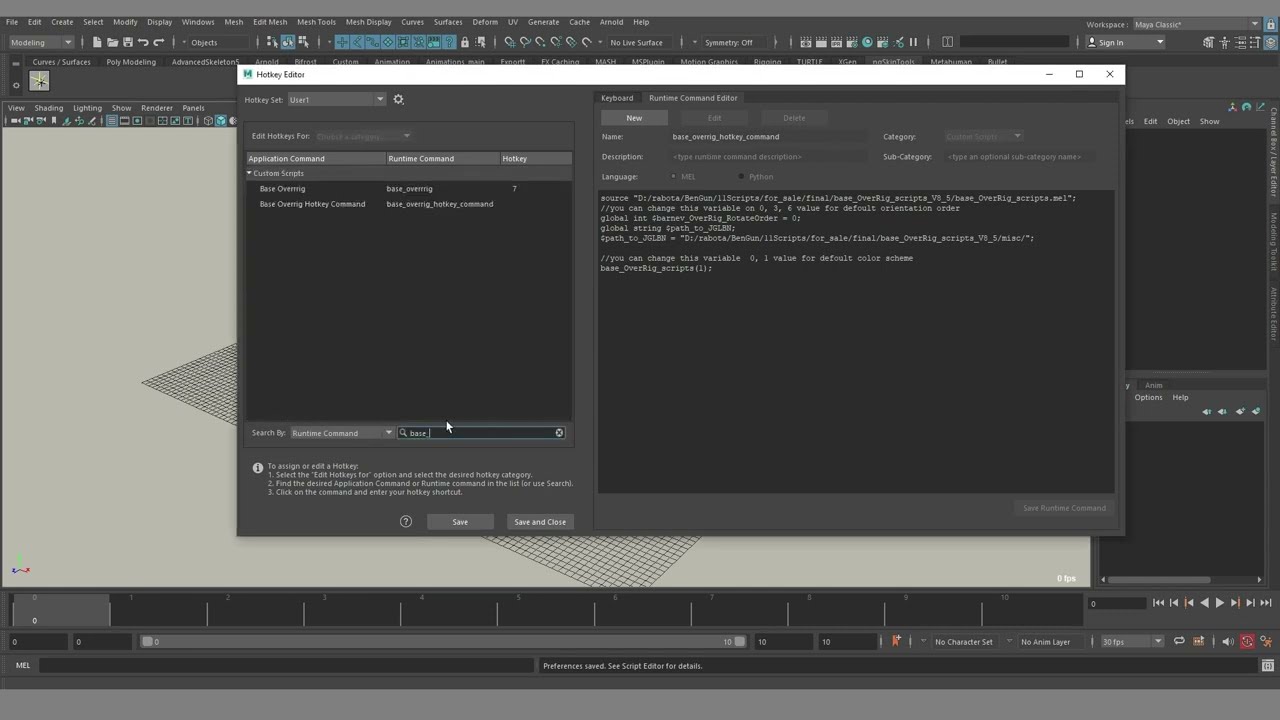The height and width of the screenshot is (720, 1280).
Task: Open the viewport Shading menu
Action: [48, 108]
